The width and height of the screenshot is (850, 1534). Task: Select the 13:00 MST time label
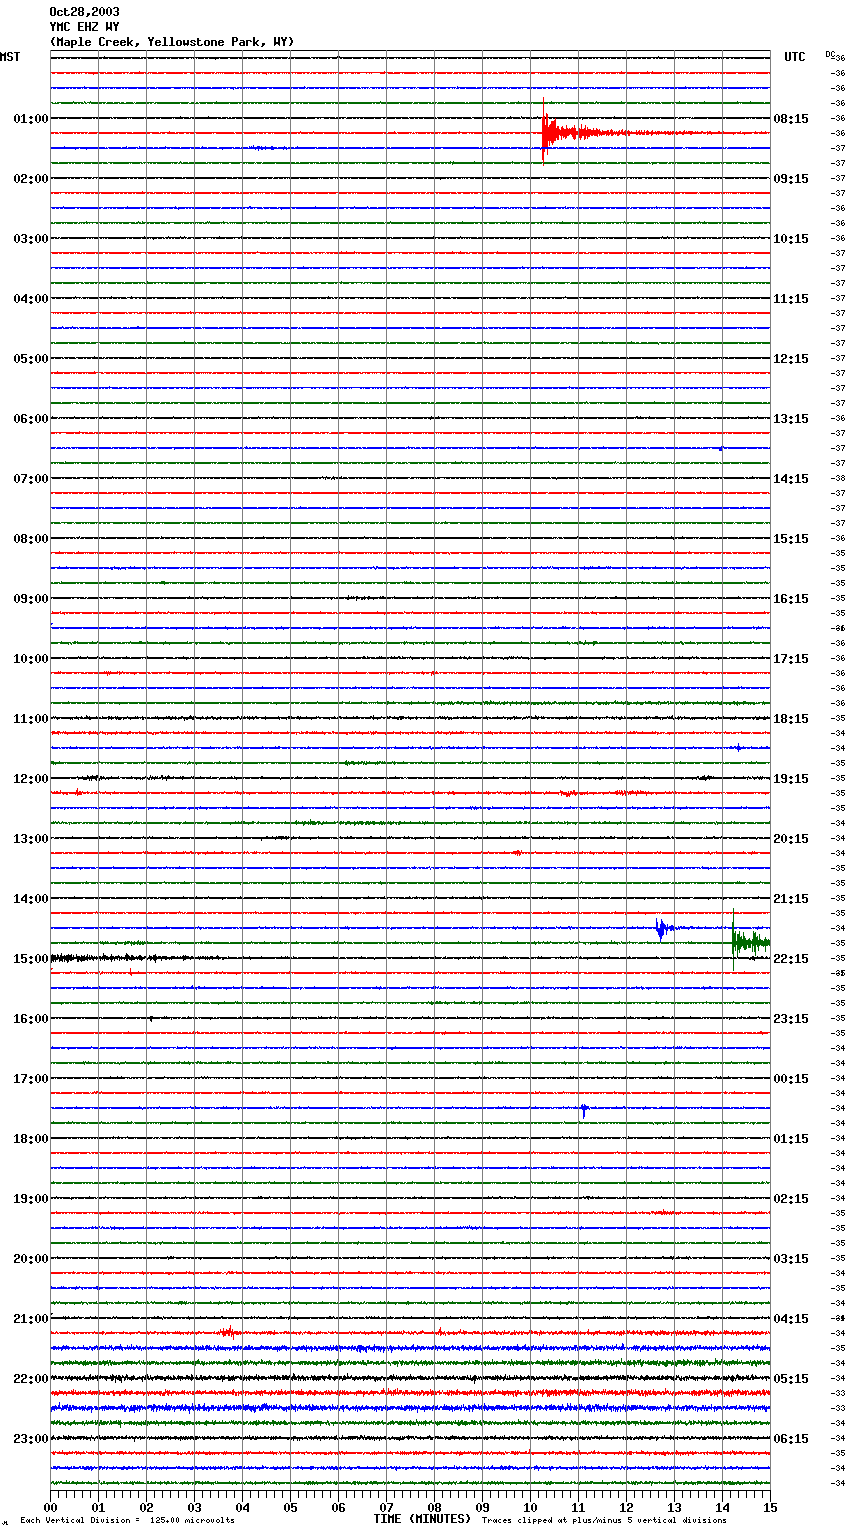[x=31, y=839]
